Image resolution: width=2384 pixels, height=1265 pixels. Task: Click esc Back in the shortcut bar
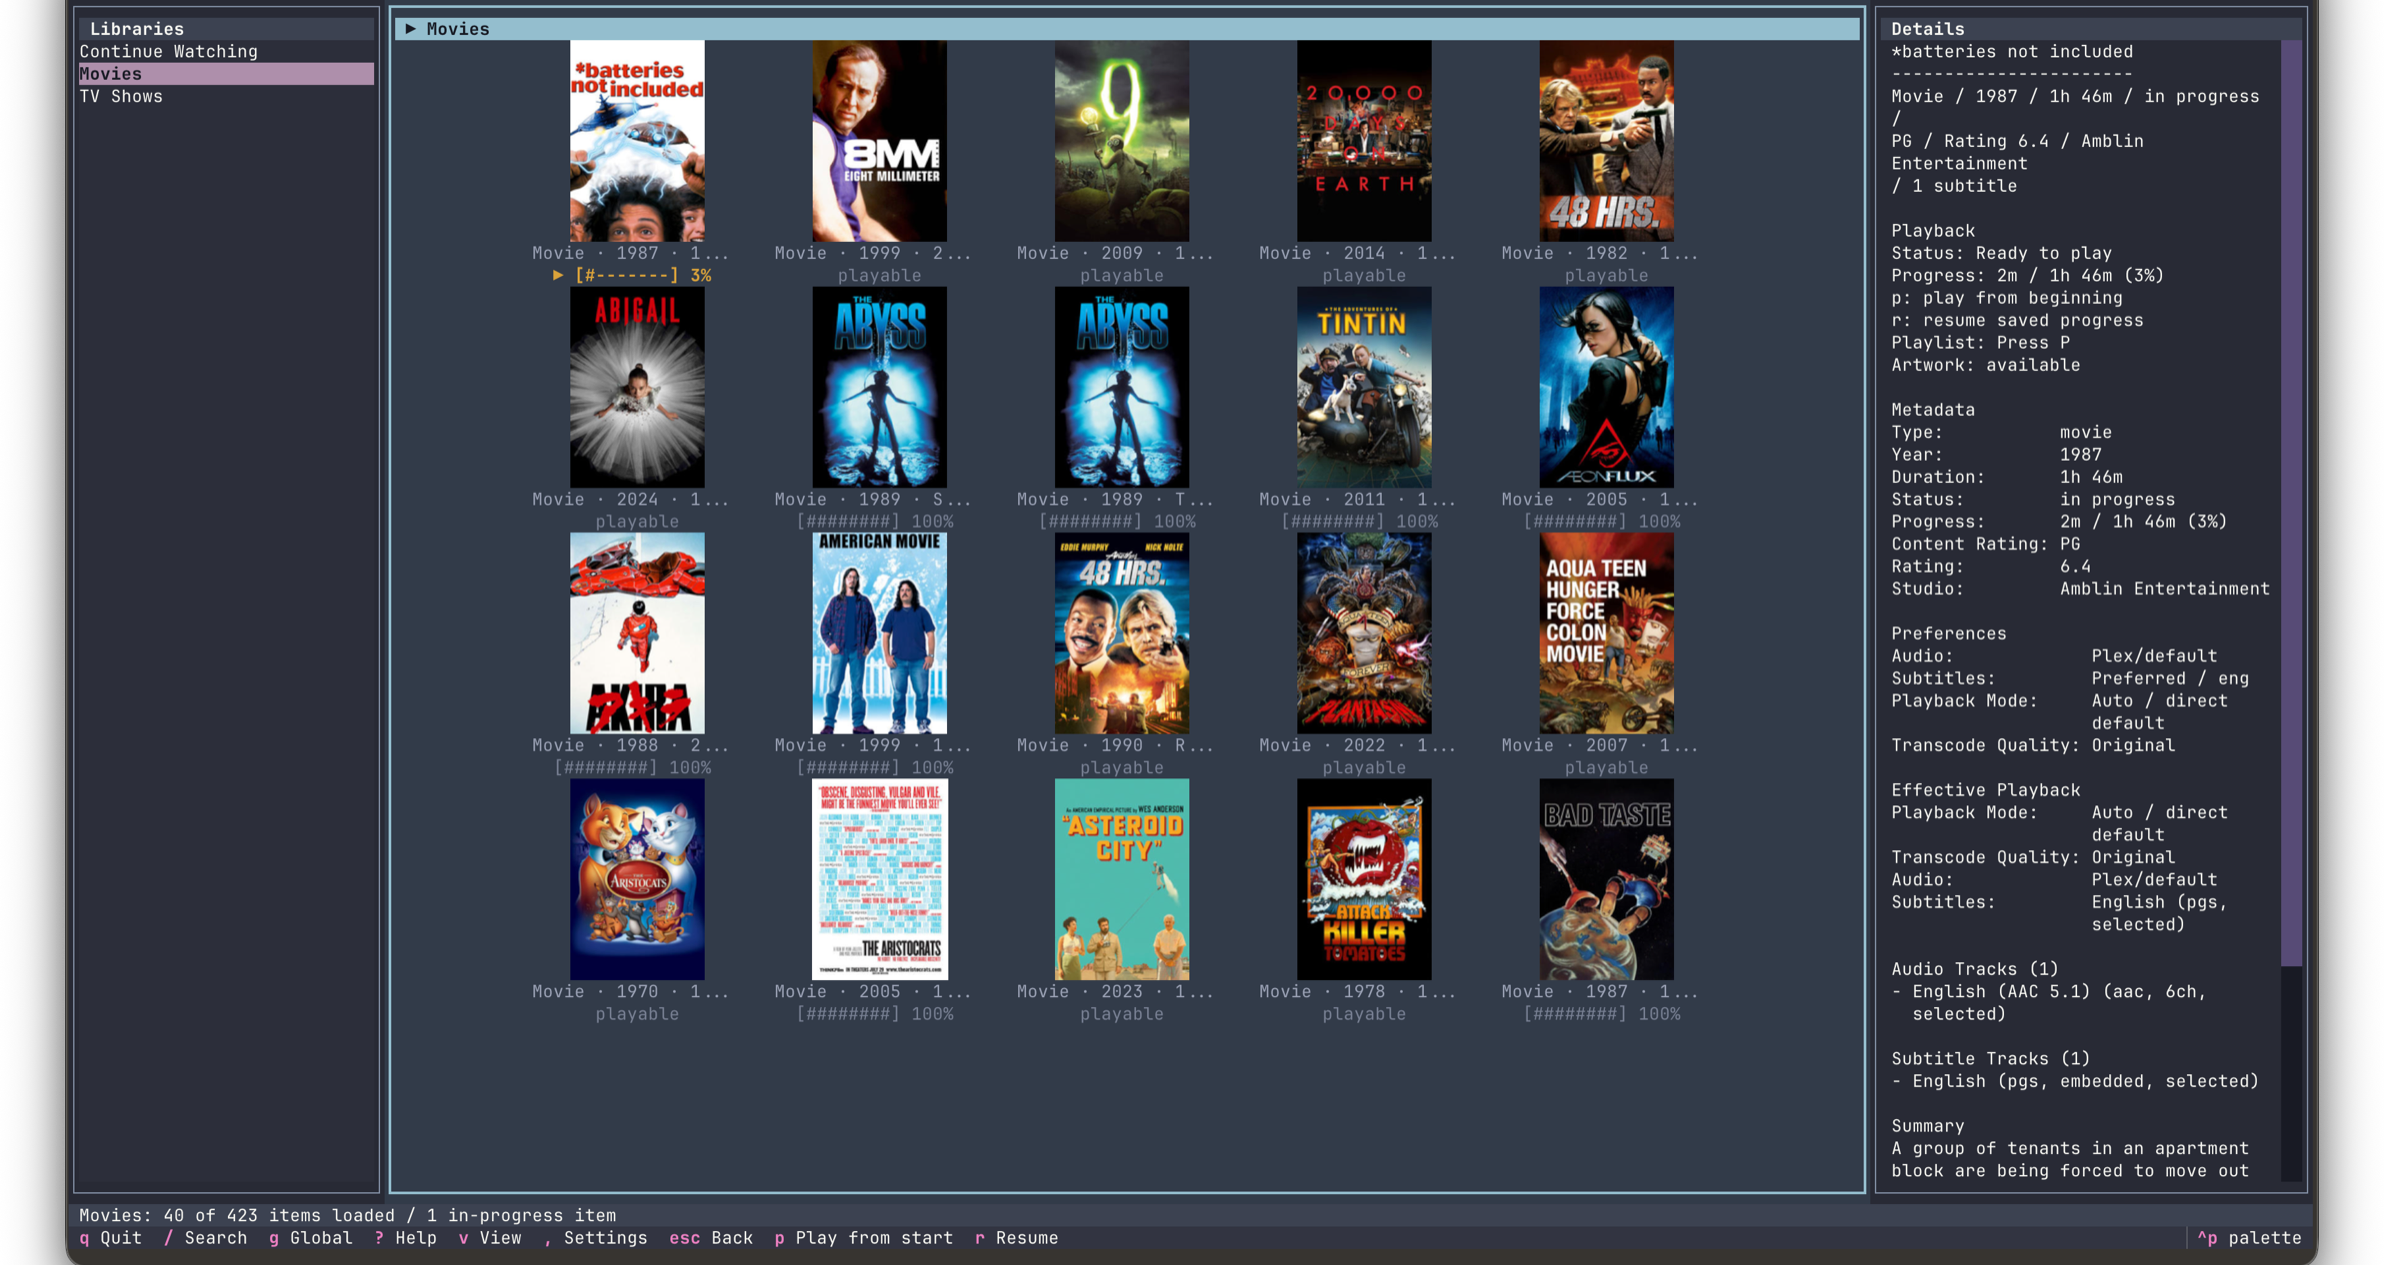pyautogui.click(x=711, y=1238)
